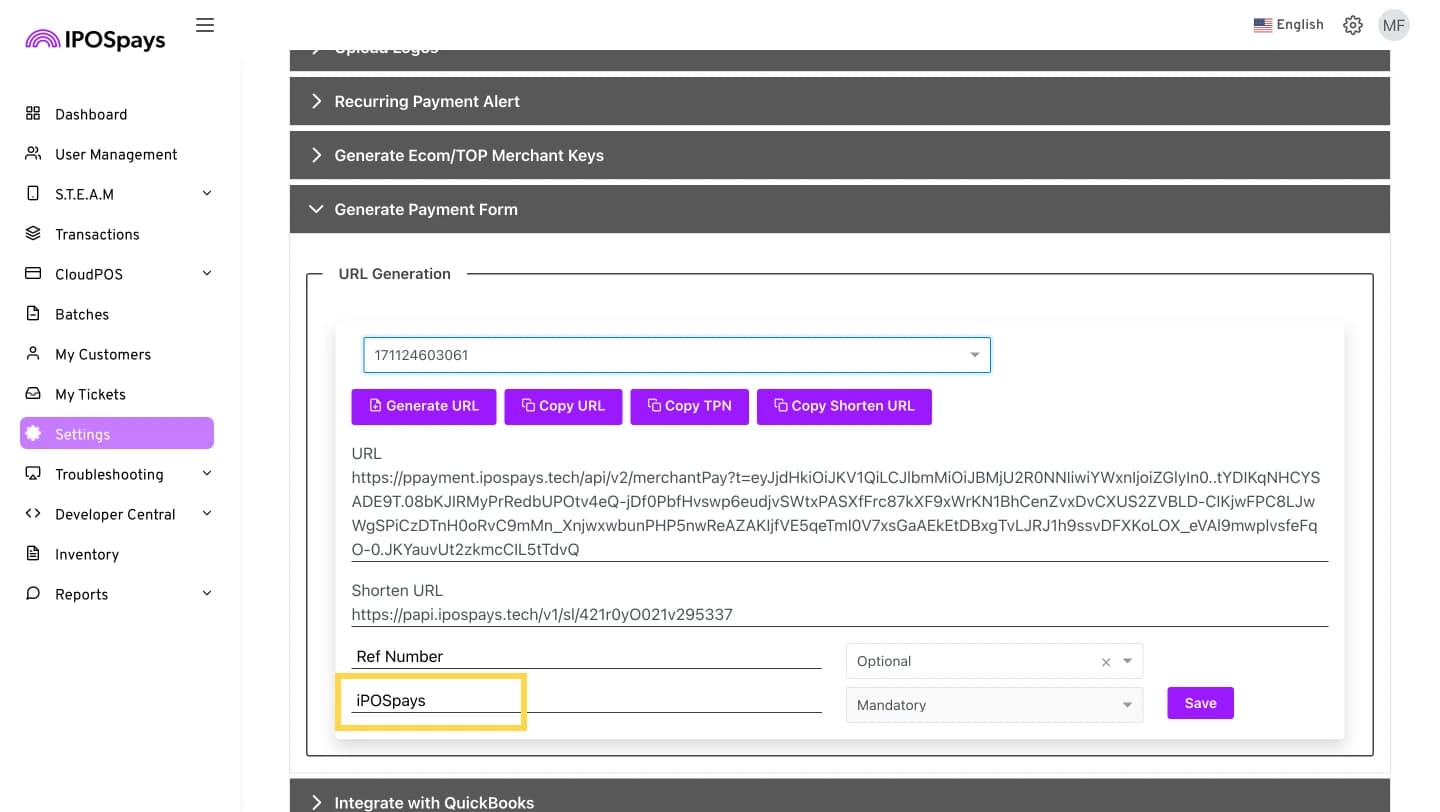
Task: Expand the Troubleshooting submenu chevron
Action: 207,473
